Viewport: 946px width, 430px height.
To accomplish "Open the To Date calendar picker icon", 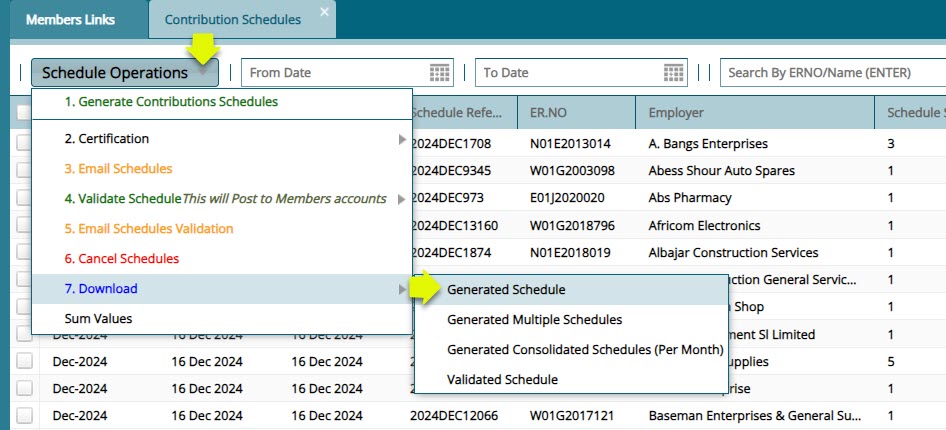I will (x=675, y=73).
